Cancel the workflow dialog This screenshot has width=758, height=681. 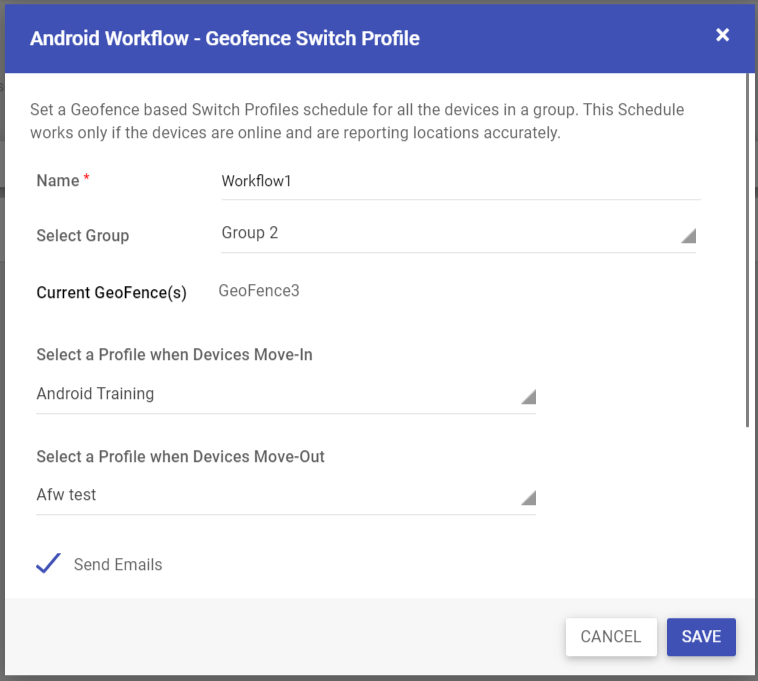point(611,637)
